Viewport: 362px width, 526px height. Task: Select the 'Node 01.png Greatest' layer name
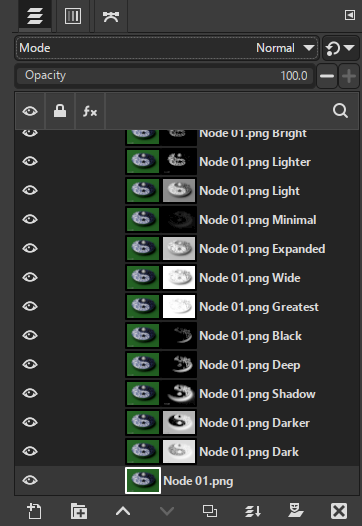point(259,307)
